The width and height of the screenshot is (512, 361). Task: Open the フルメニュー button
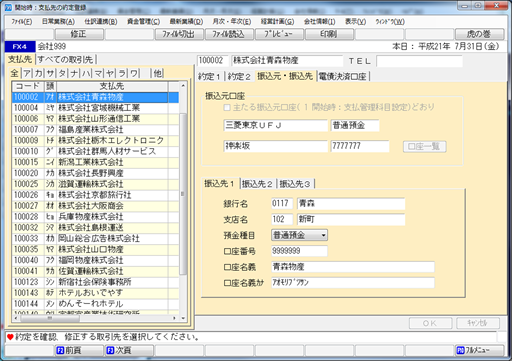click(479, 351)
